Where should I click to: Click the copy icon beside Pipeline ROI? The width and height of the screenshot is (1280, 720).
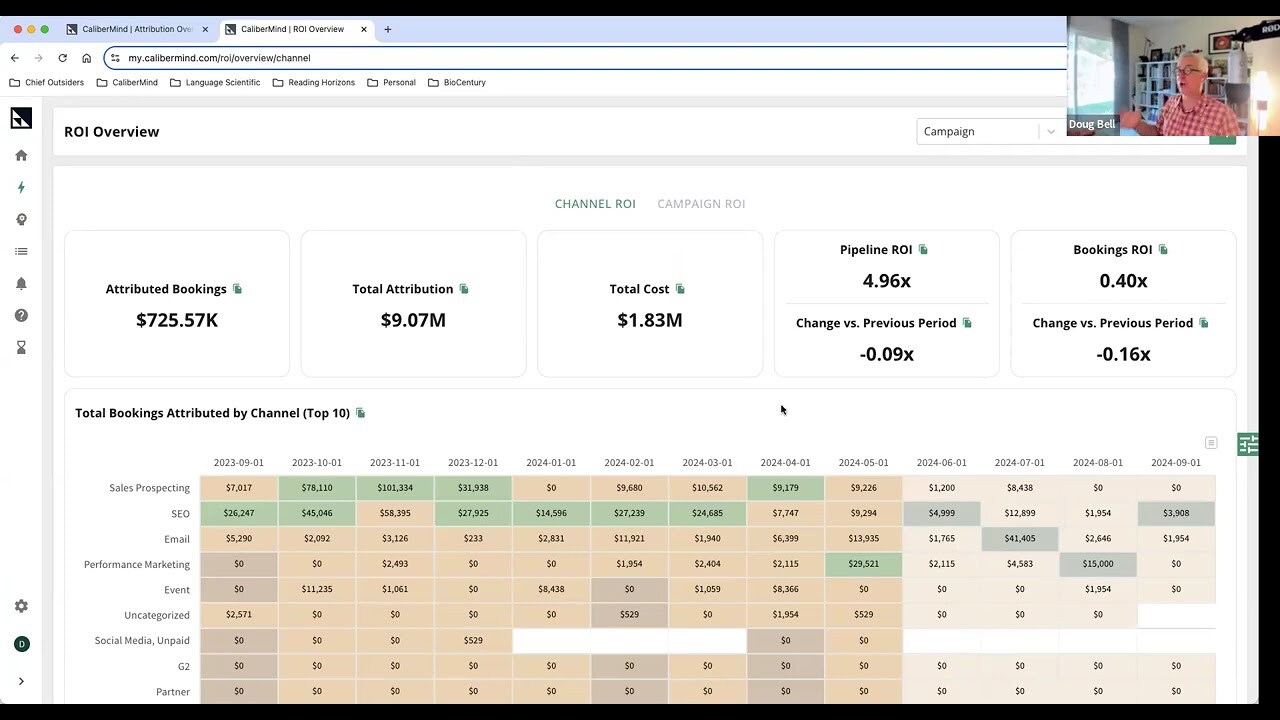[x=923, y=249]
